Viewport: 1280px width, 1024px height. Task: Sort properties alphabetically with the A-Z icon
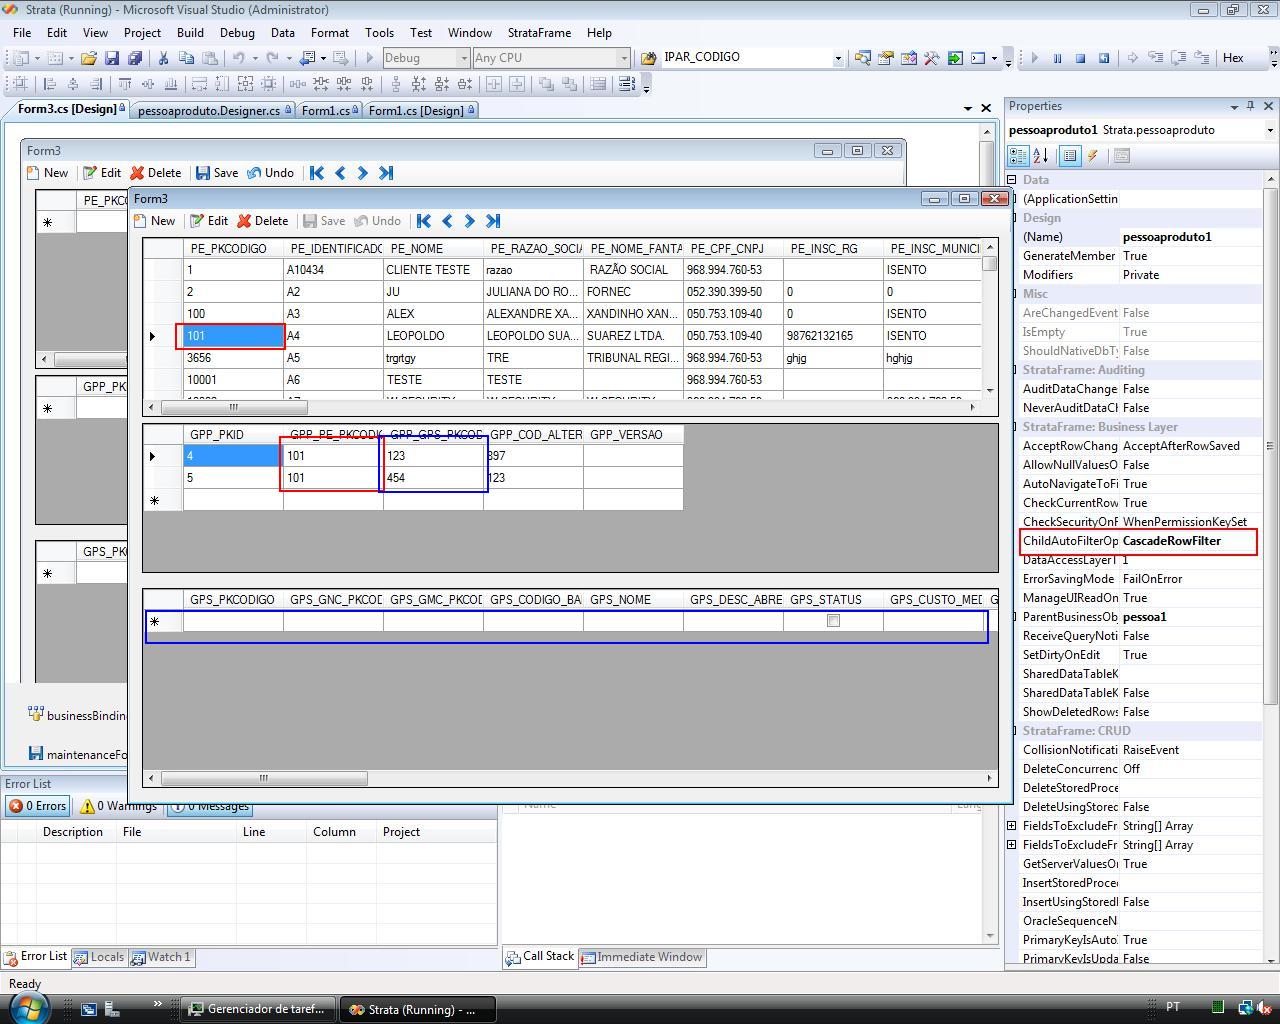click(1041, 156)
